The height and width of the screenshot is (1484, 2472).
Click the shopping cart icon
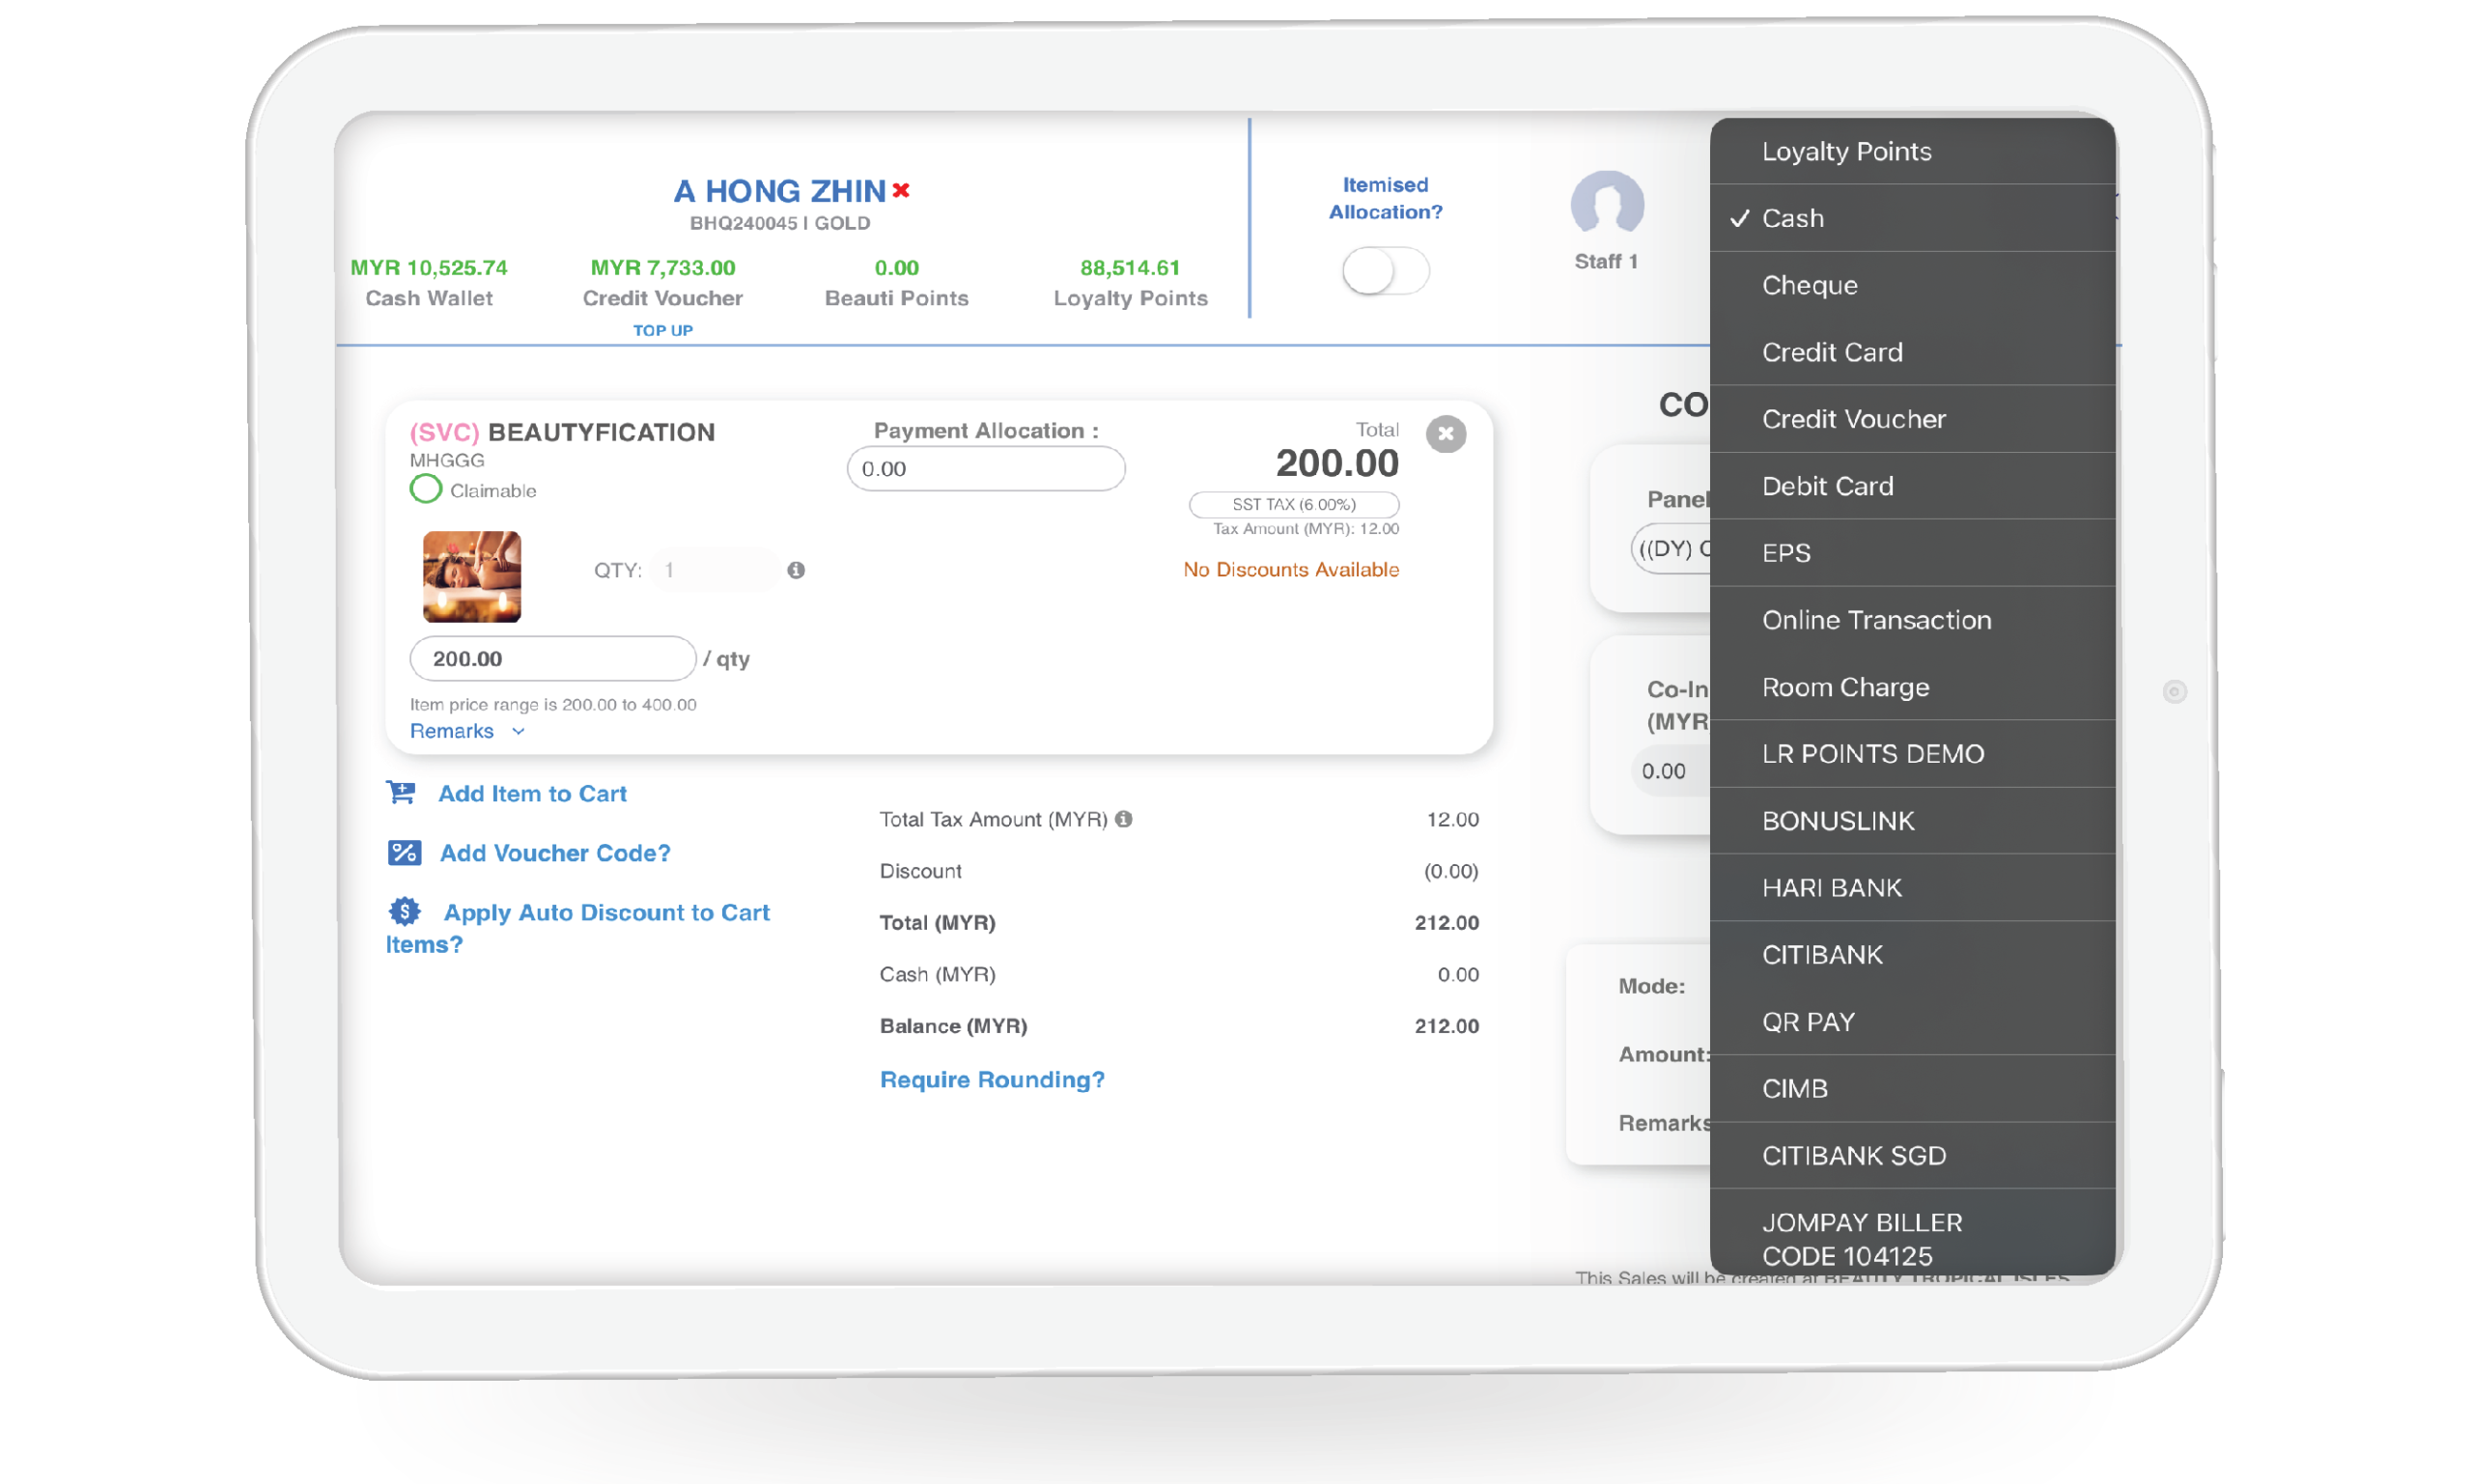click(x=402, y=793)
